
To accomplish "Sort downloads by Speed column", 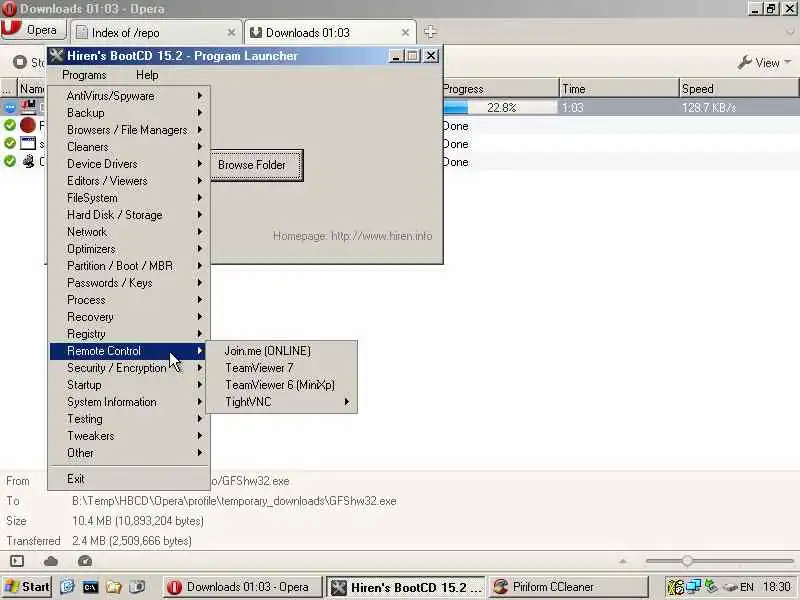I will [x=739, y=89].
